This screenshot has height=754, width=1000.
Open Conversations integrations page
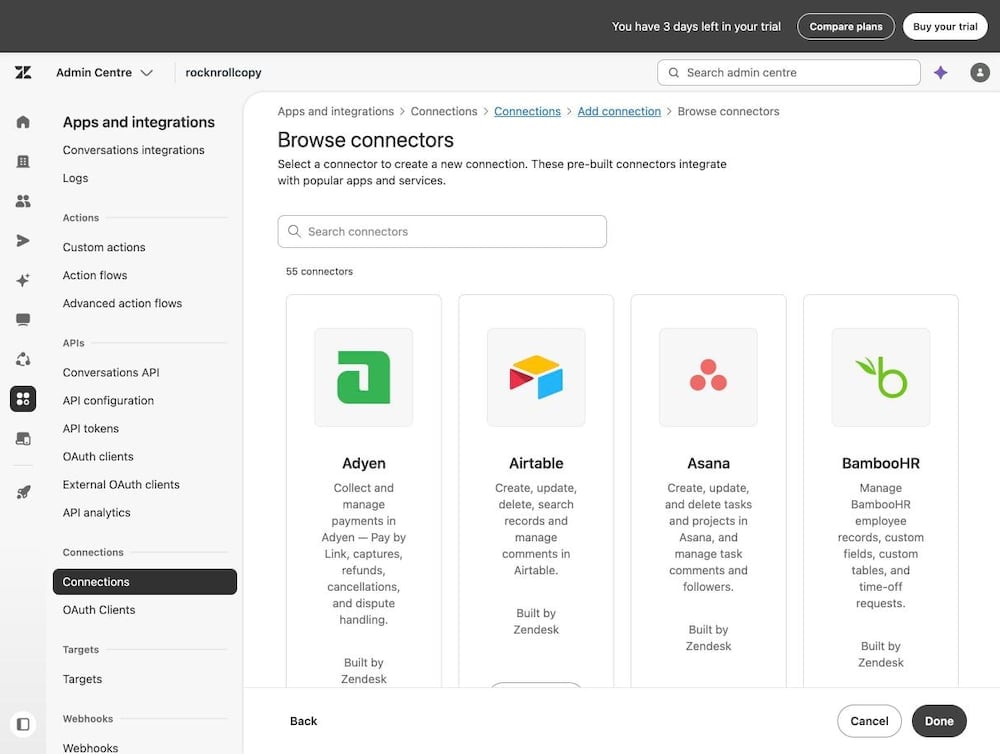[x=133, y=150]
